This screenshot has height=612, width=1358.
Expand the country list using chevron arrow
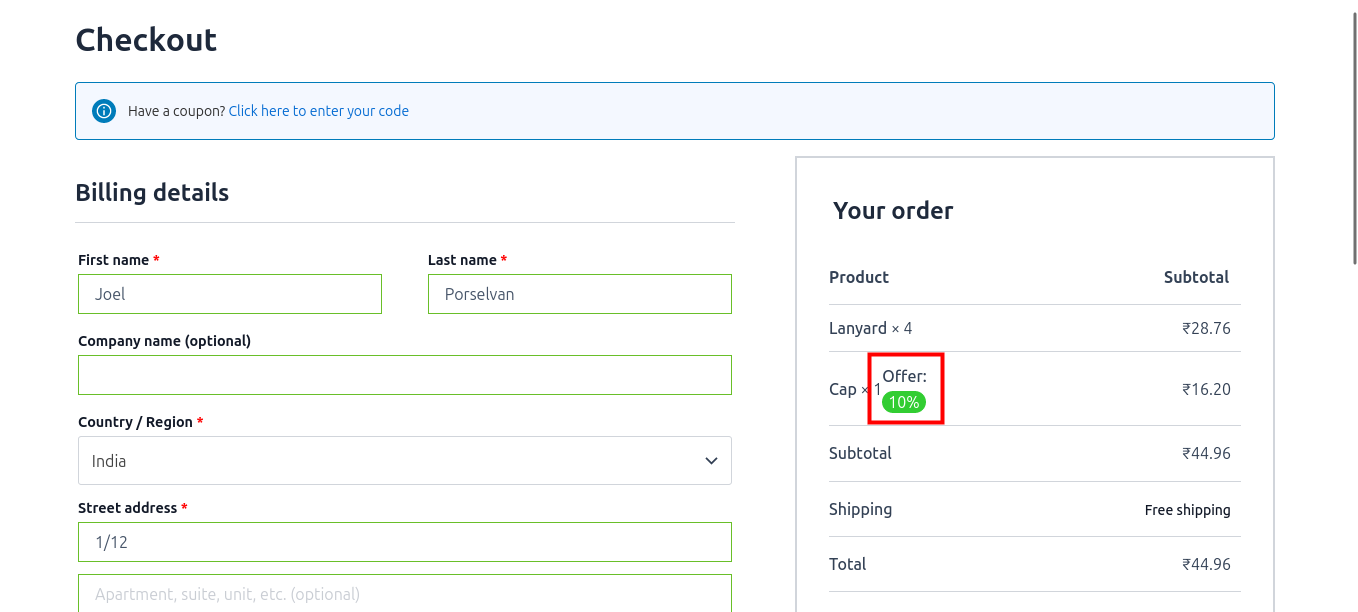[x=711, y=461]
